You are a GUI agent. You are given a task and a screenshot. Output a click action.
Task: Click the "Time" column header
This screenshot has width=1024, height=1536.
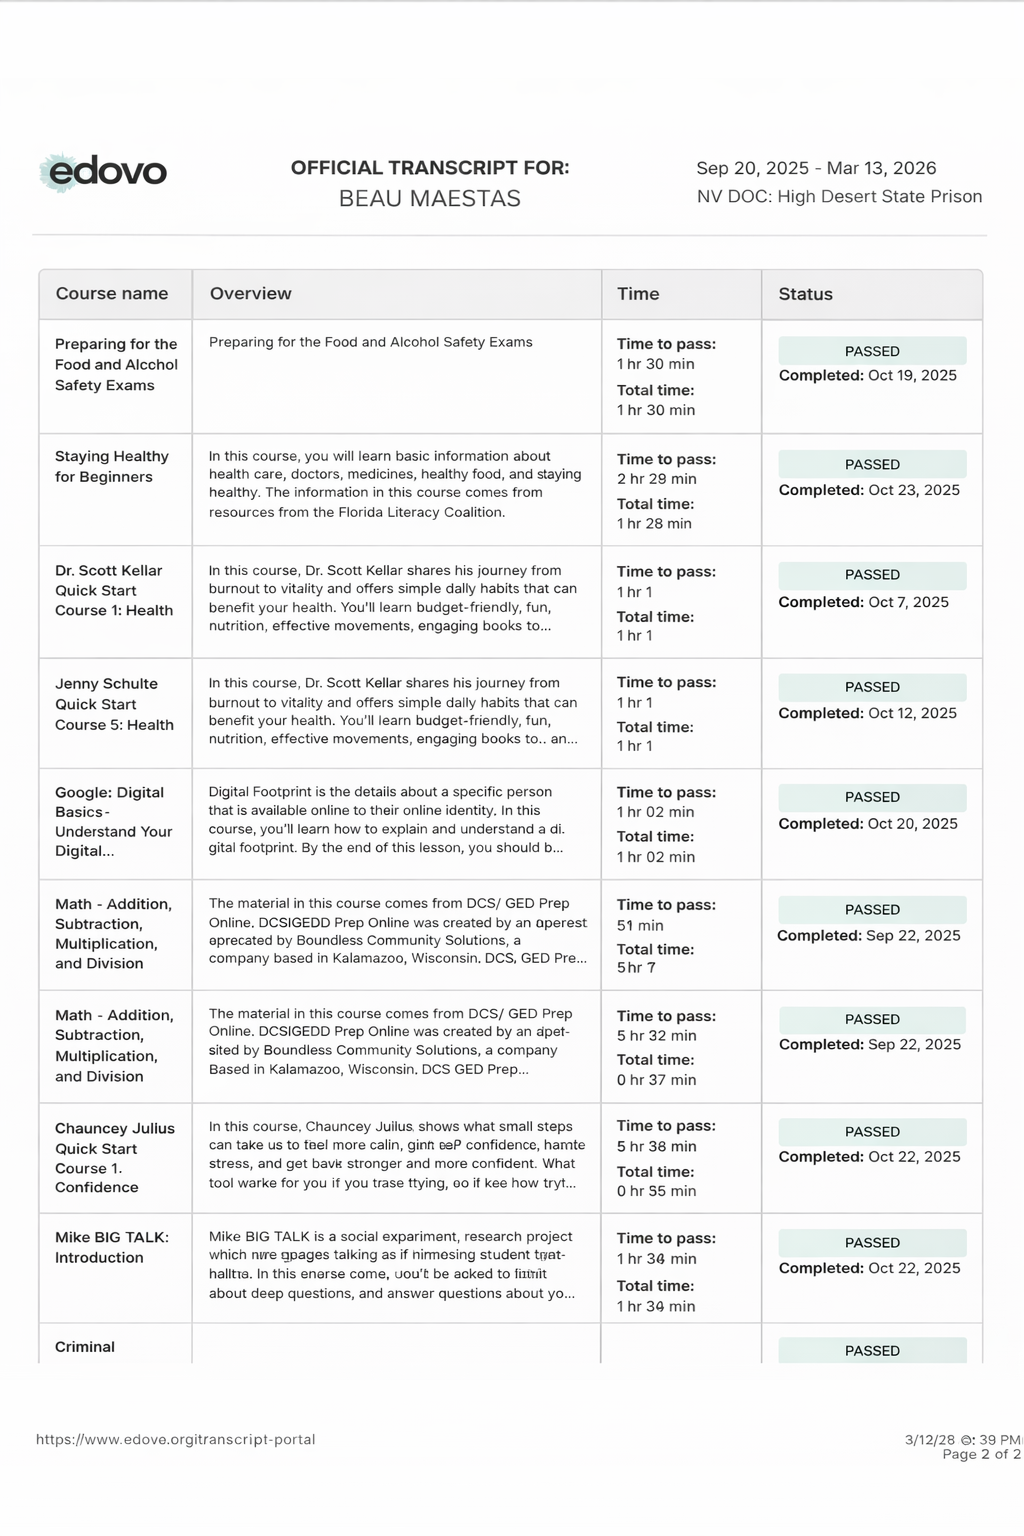point(638,294)
